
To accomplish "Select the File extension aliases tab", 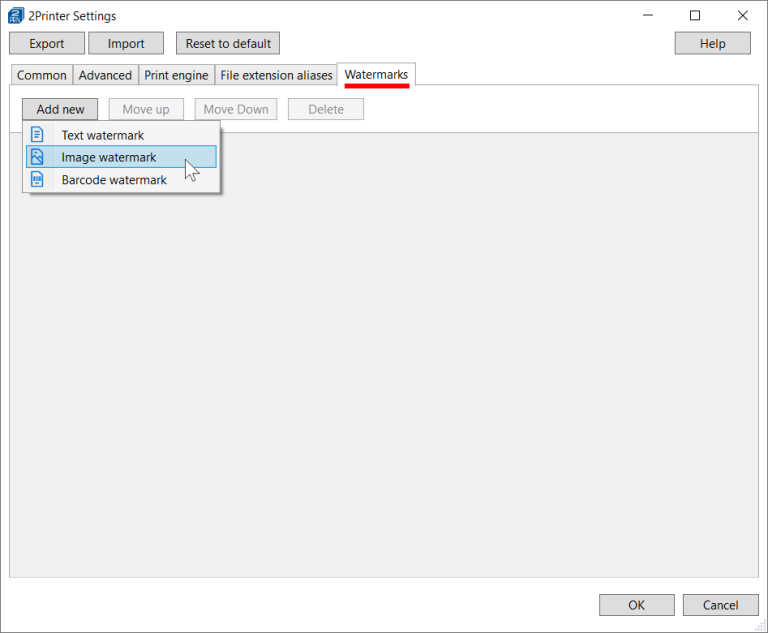I will [x=276, y=75].
